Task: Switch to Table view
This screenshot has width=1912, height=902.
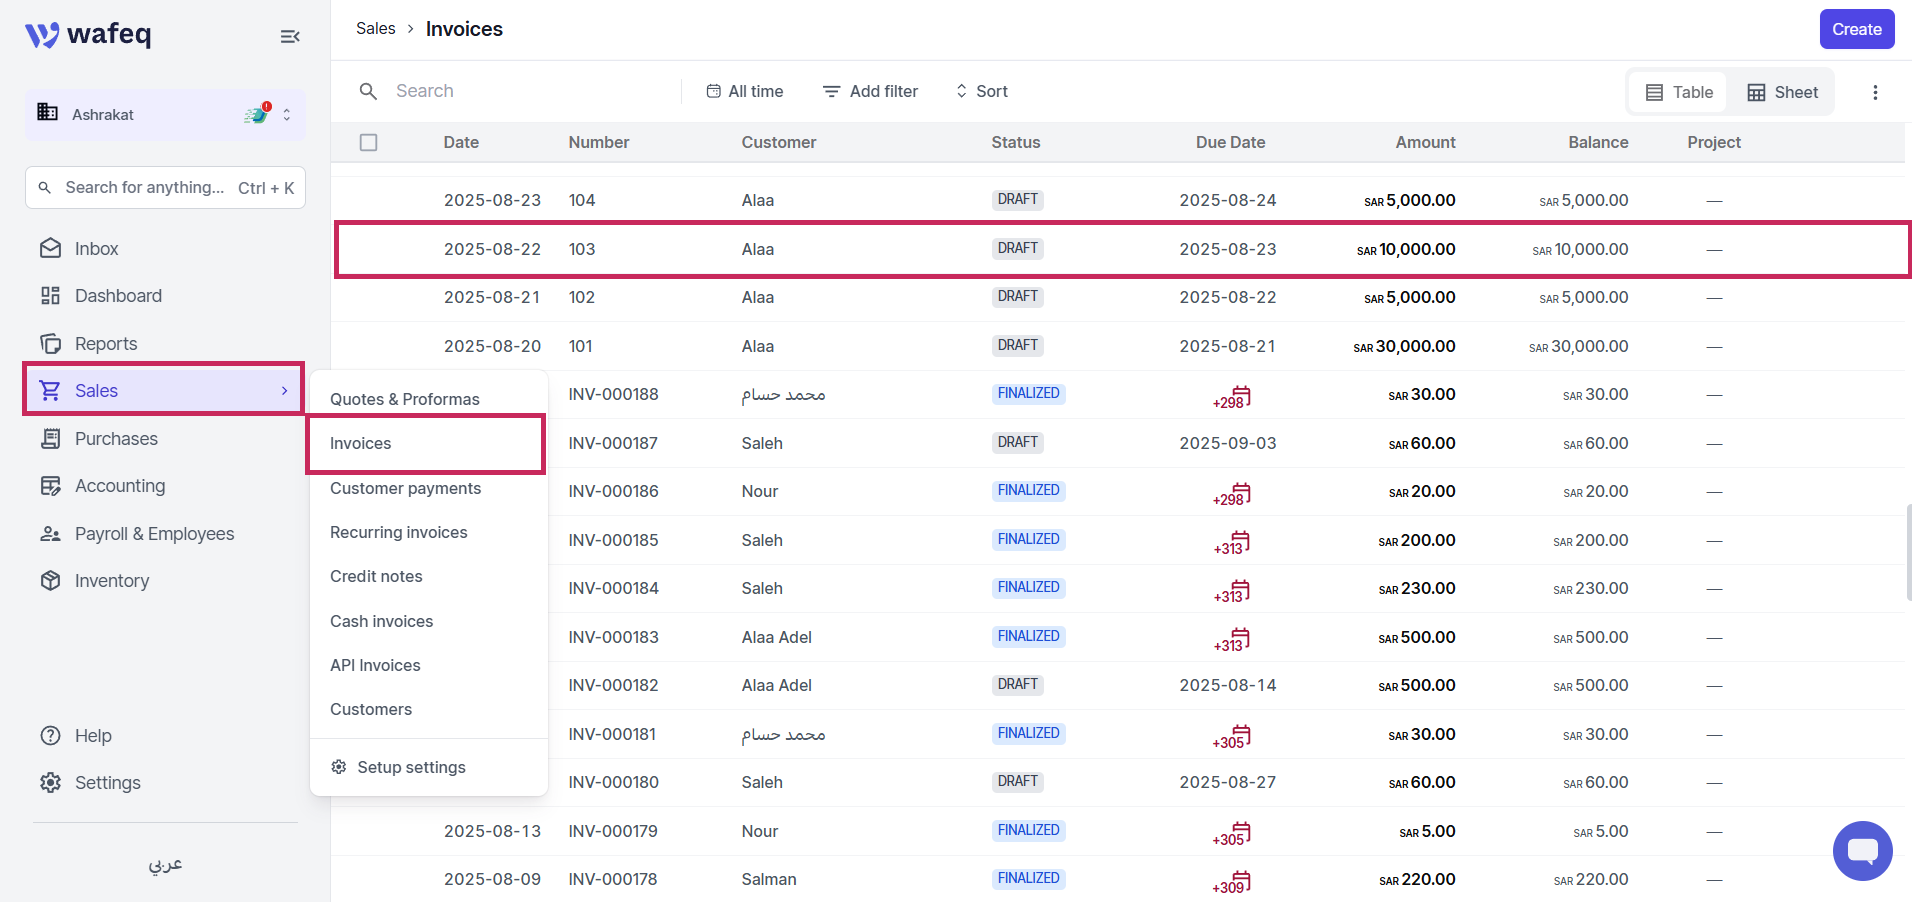Action: (1679, 93)
